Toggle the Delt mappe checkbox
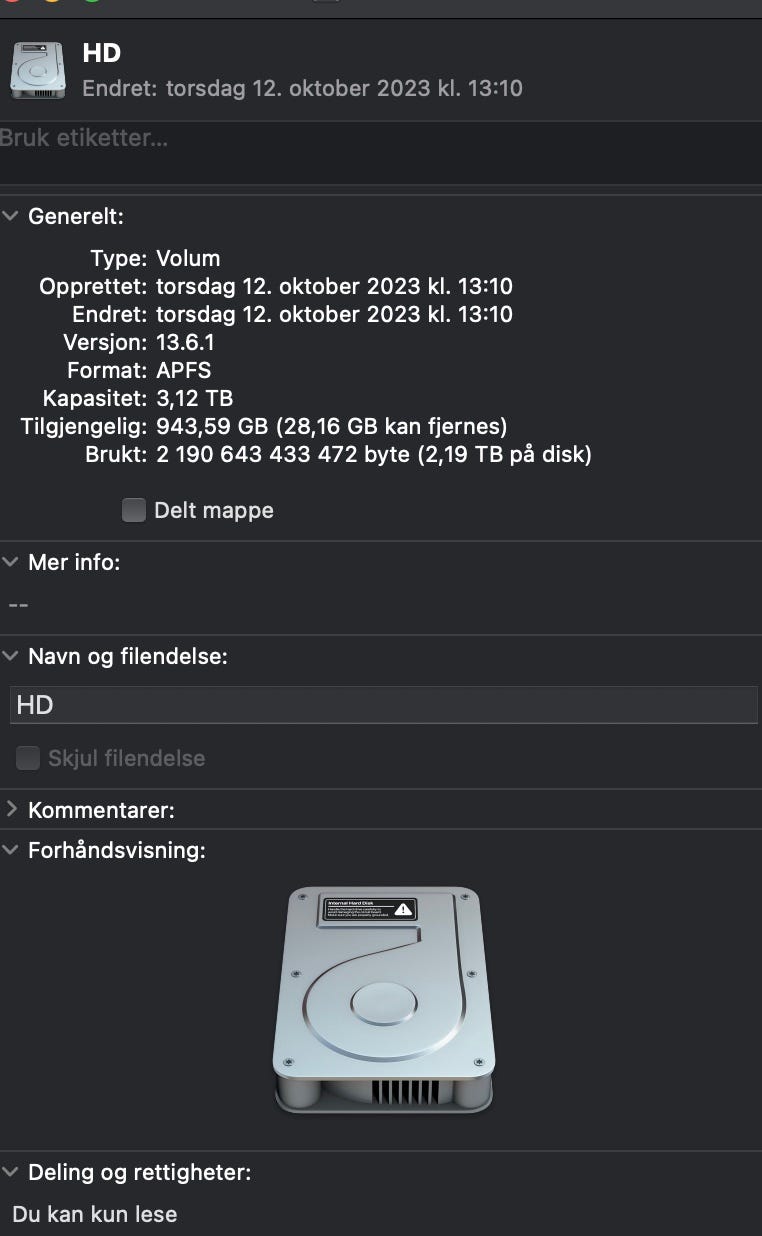Viewport: 762px width, 1236px height. (133, 510)
